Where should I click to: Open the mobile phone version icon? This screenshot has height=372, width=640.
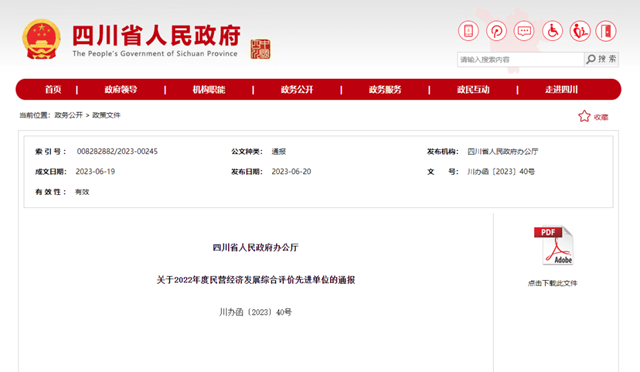point(468,31)
